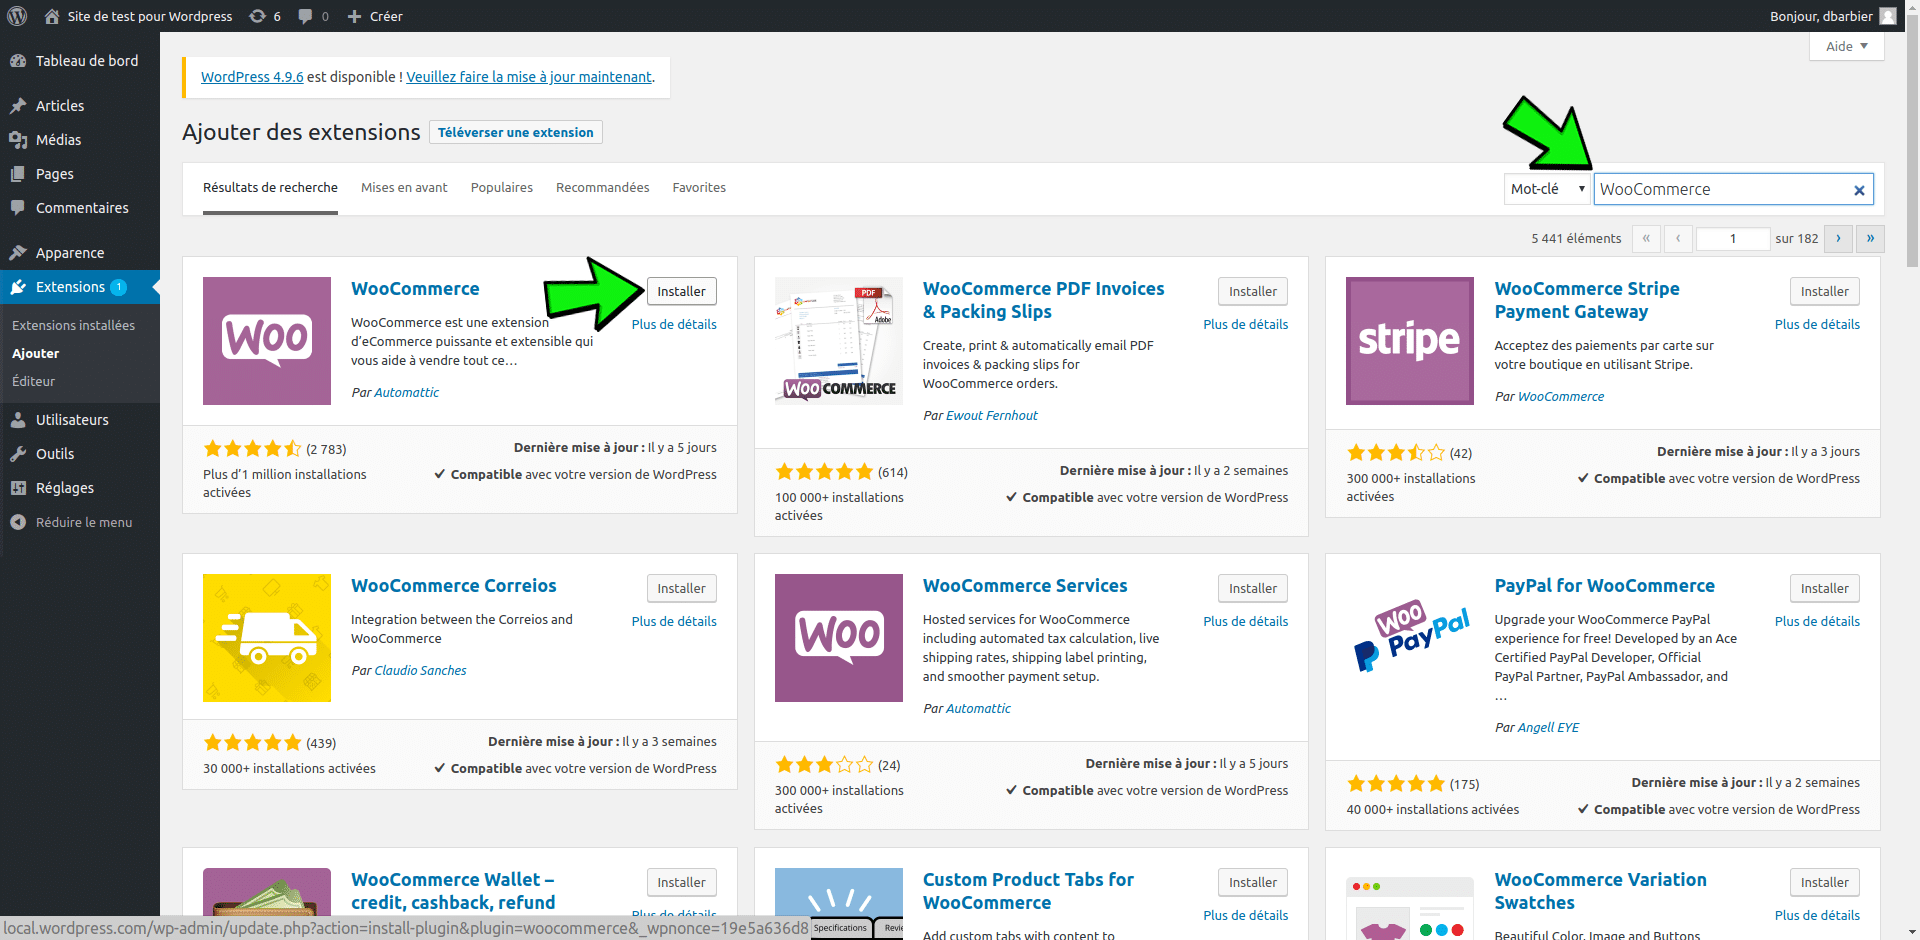
Task: Open author link Angell EYE
Action: tap(1548, 728)
